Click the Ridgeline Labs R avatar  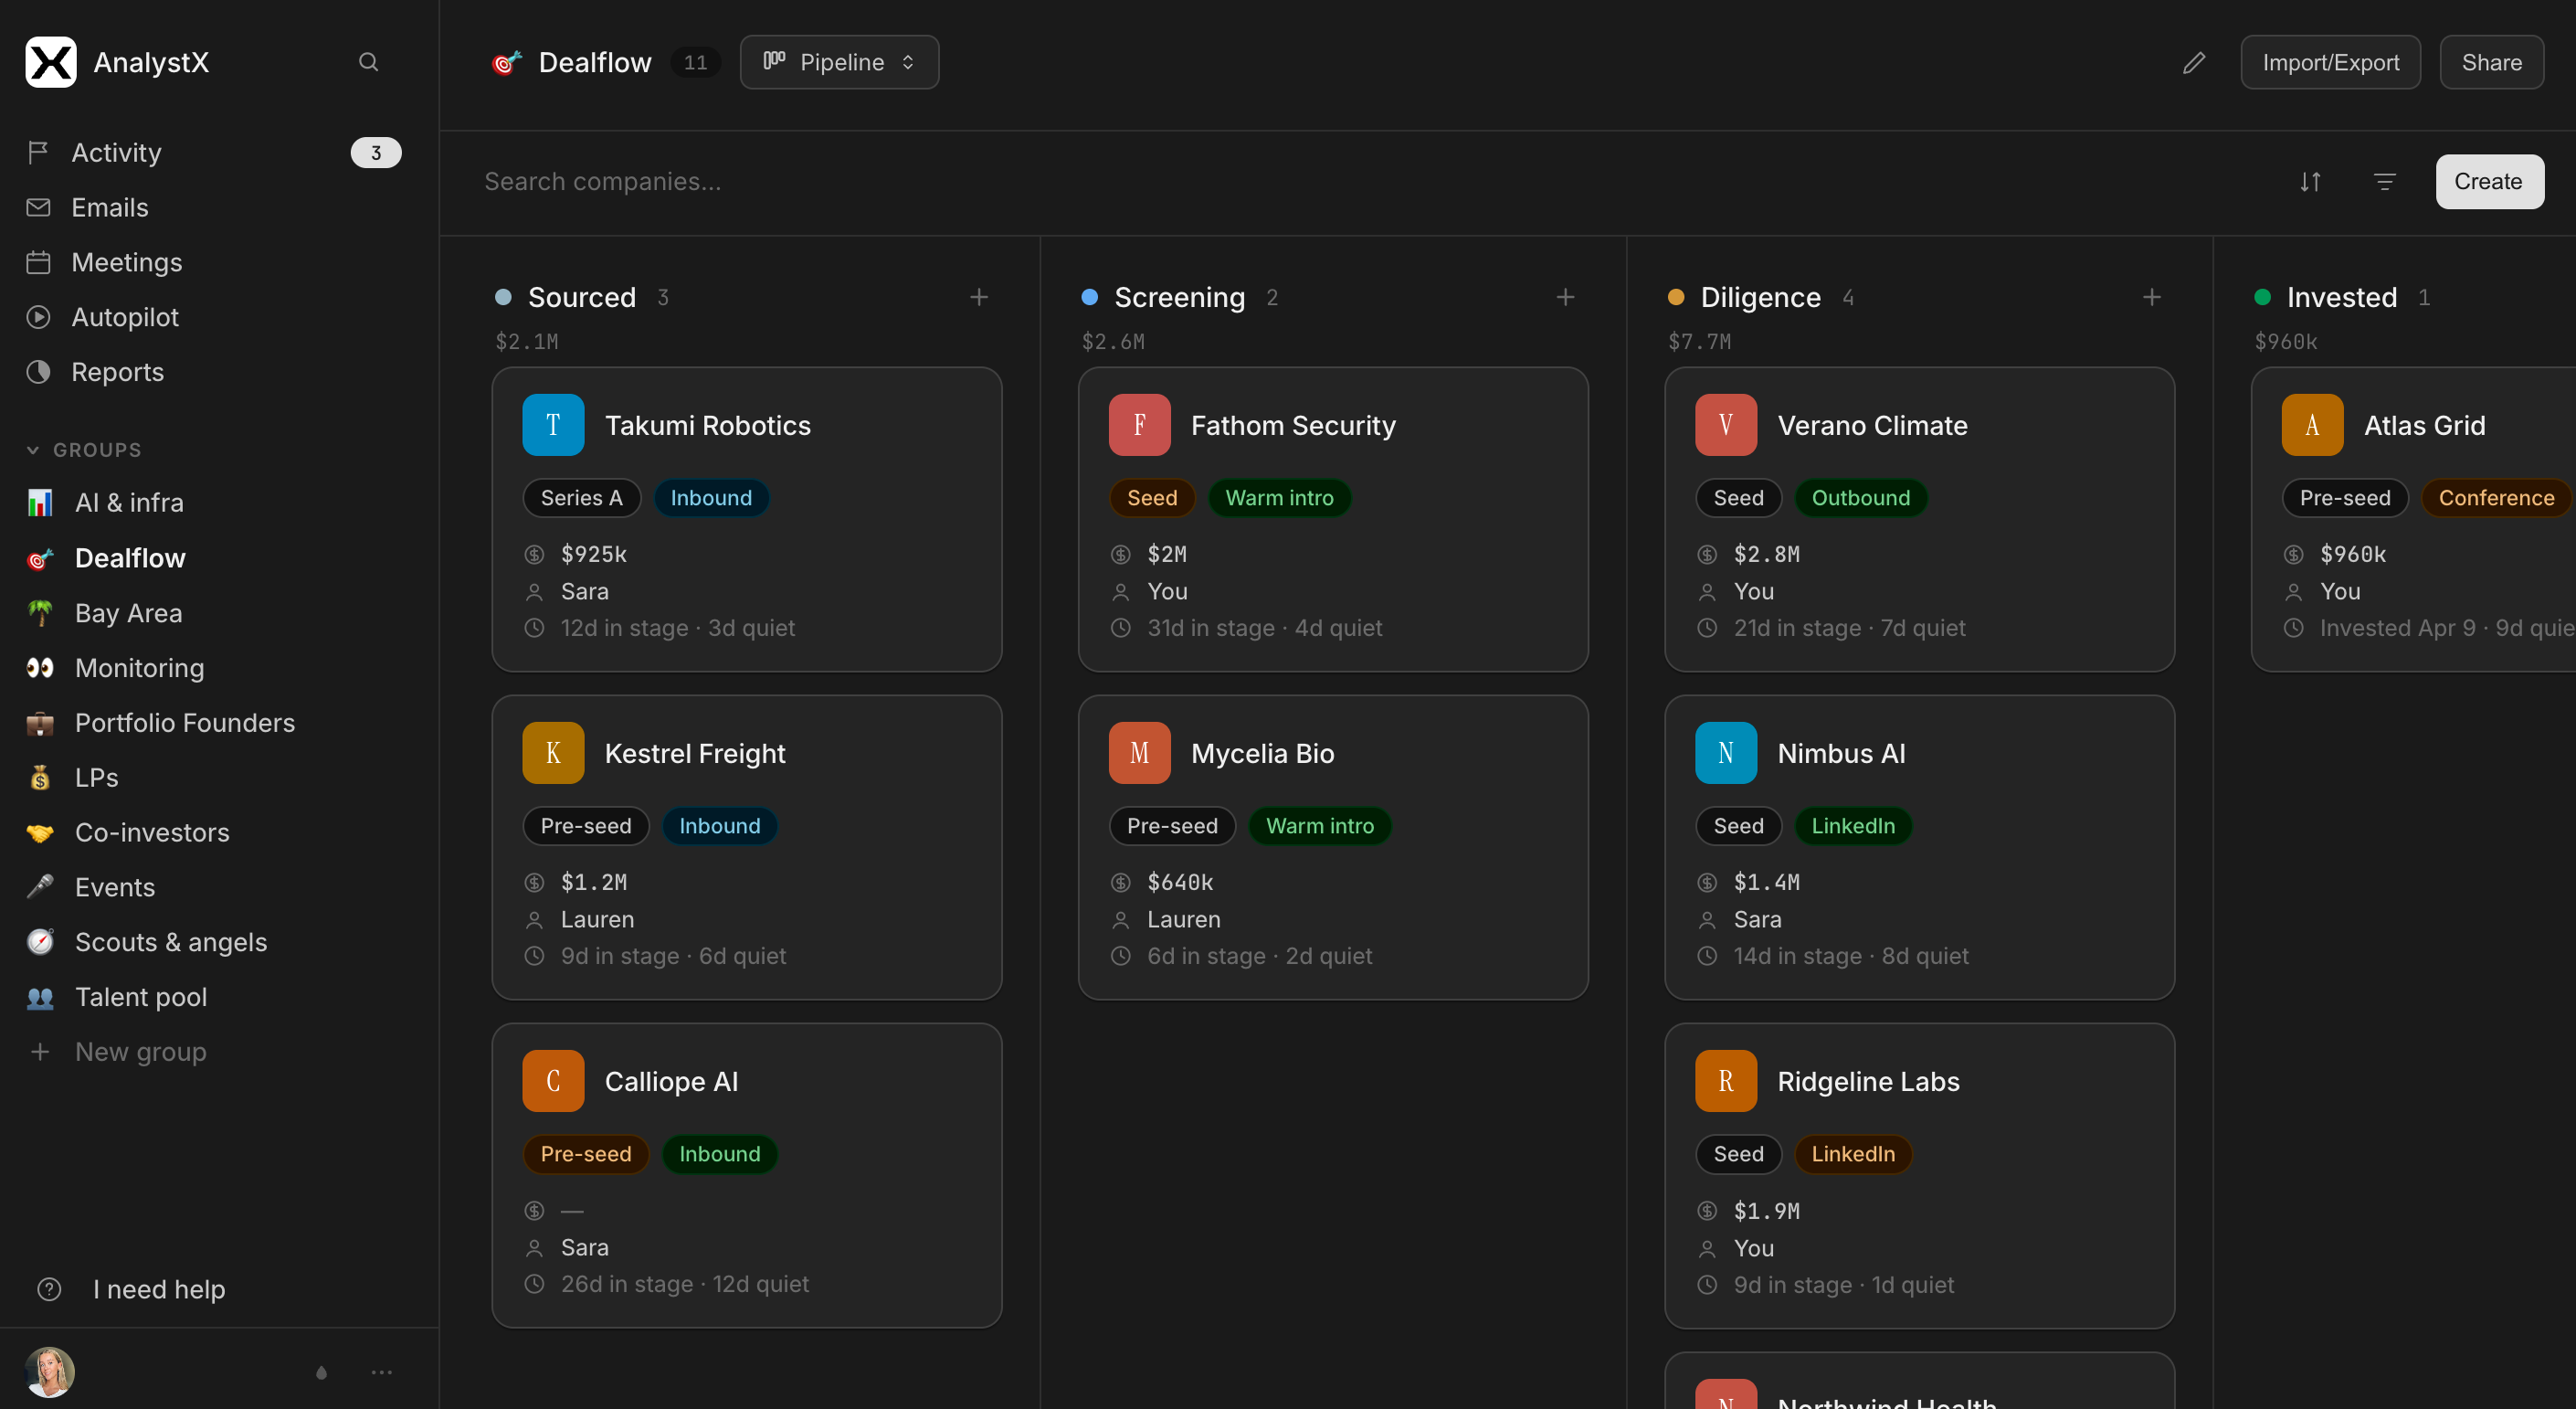tap(1725, 1081)
